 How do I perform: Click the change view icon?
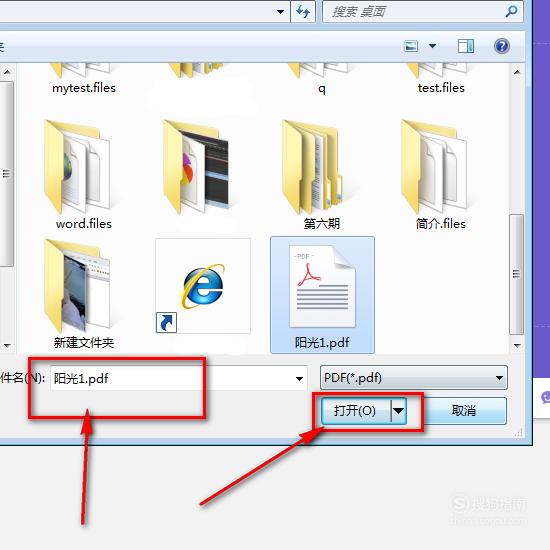(x=411, y=46)
